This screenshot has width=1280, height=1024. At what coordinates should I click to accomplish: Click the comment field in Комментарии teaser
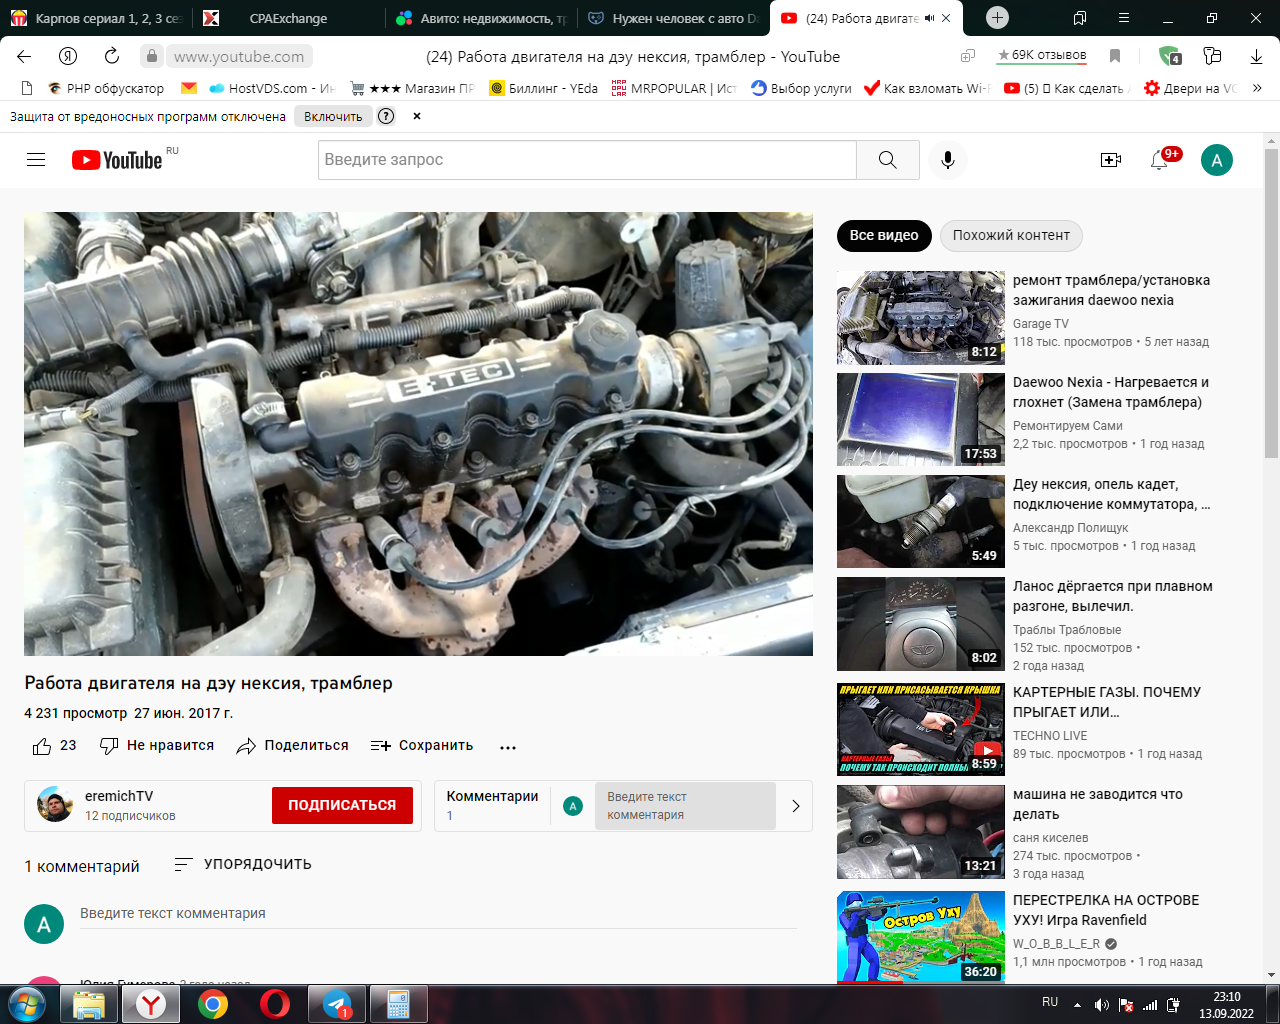click(x=685, y=806)
